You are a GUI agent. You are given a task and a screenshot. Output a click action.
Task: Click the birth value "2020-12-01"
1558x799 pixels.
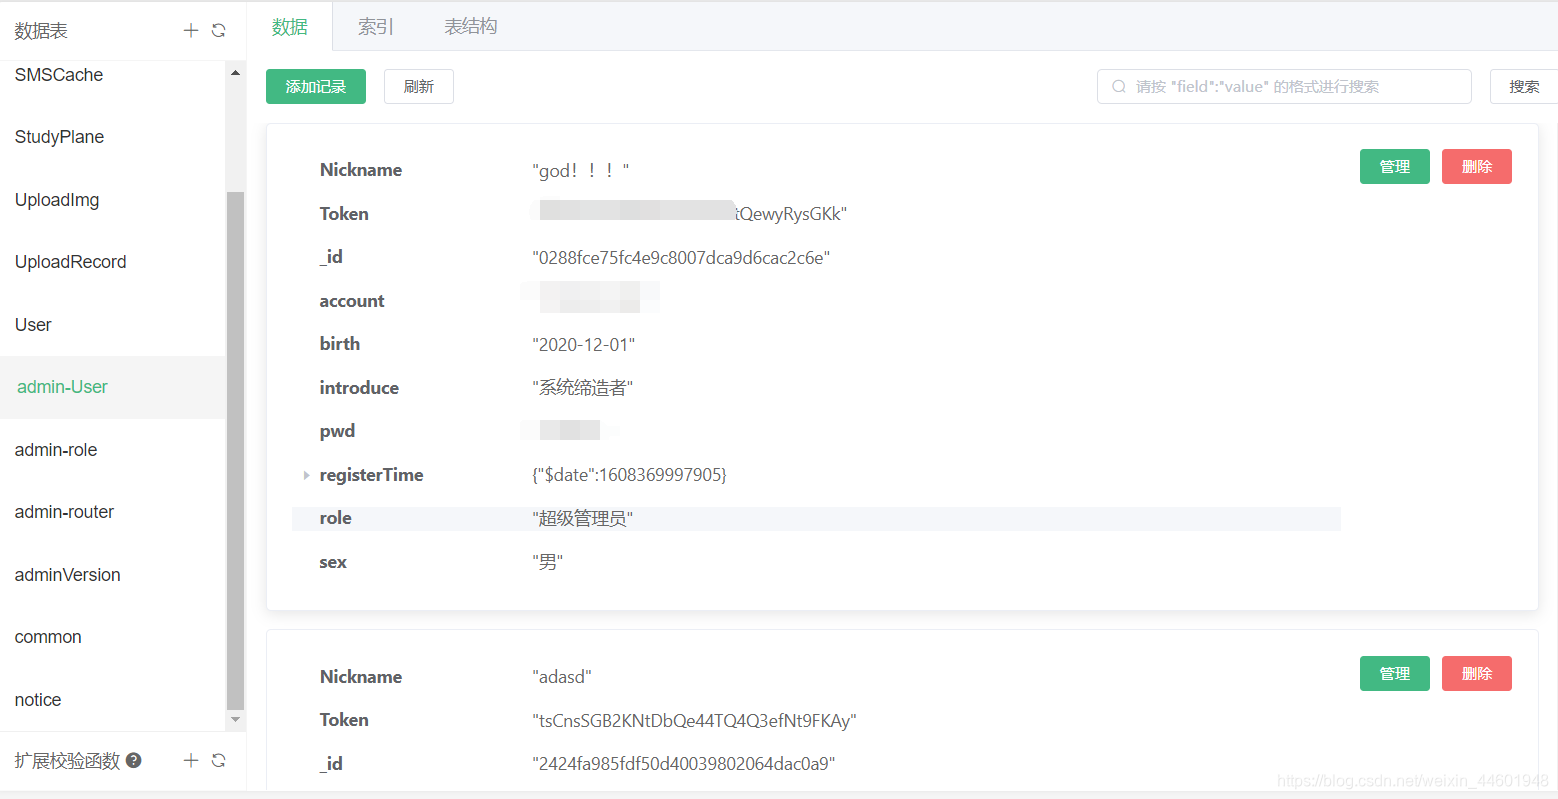click(584, 345)
